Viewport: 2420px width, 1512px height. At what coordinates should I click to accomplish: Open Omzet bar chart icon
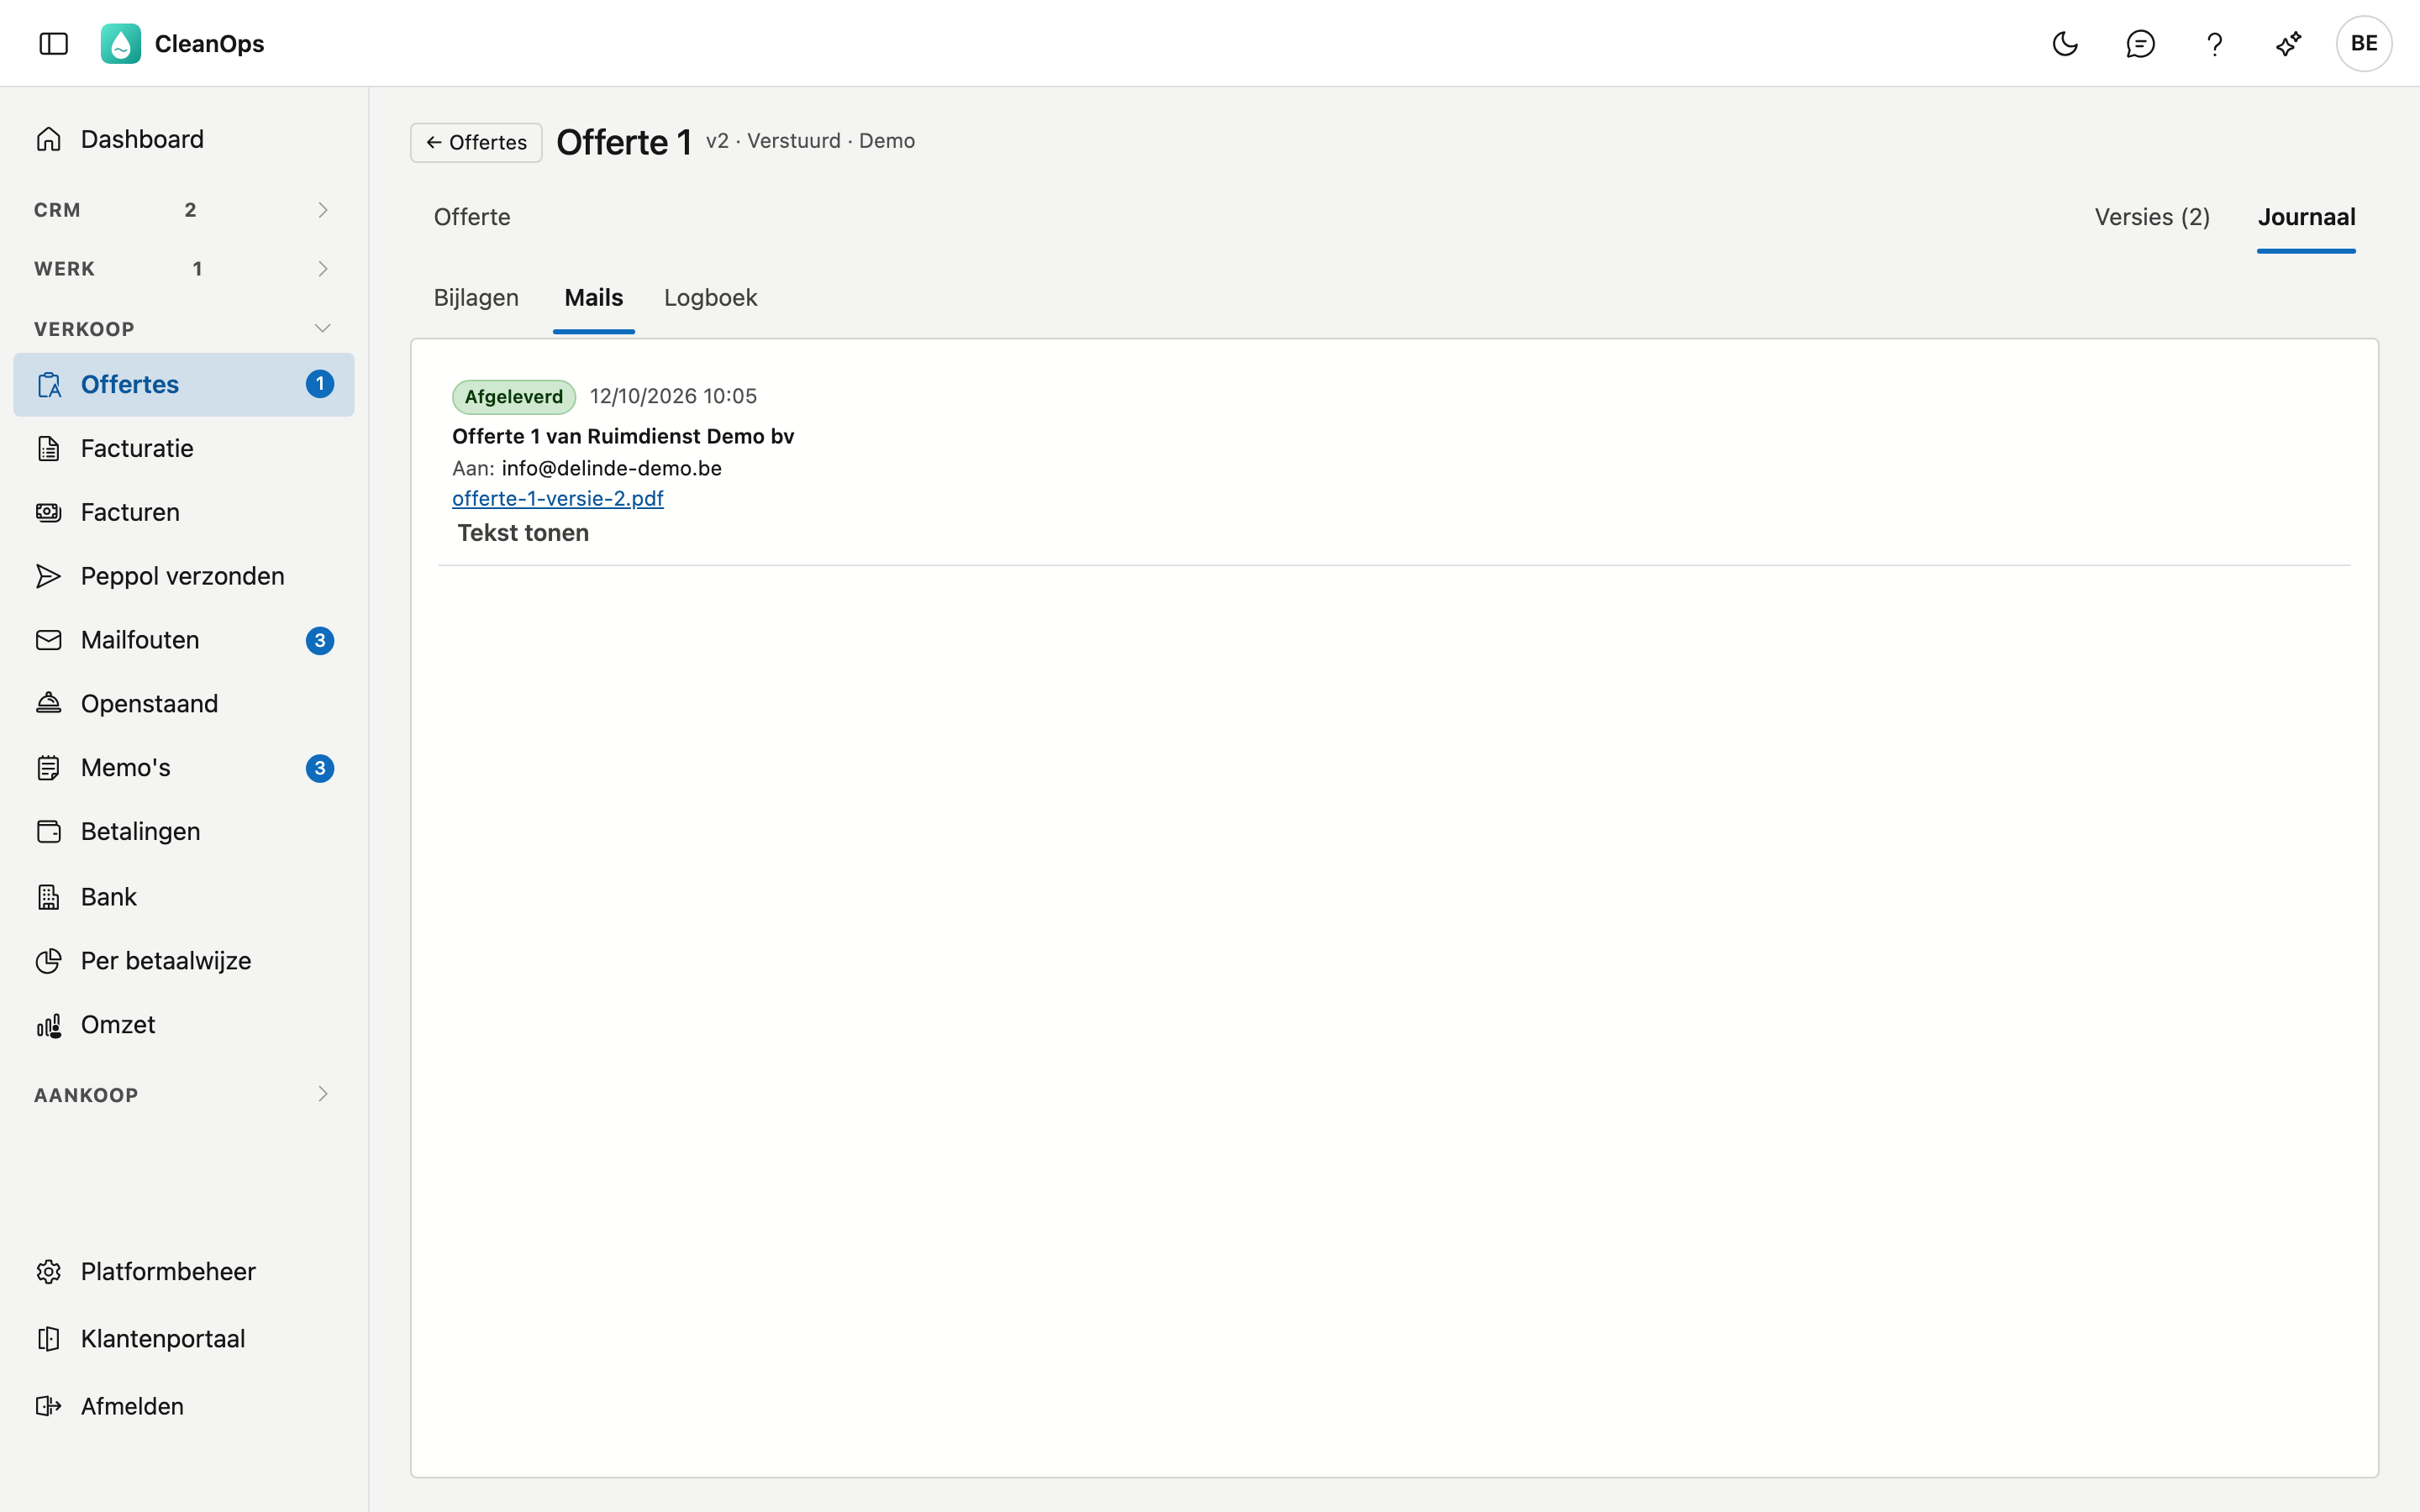(49, 1025)
